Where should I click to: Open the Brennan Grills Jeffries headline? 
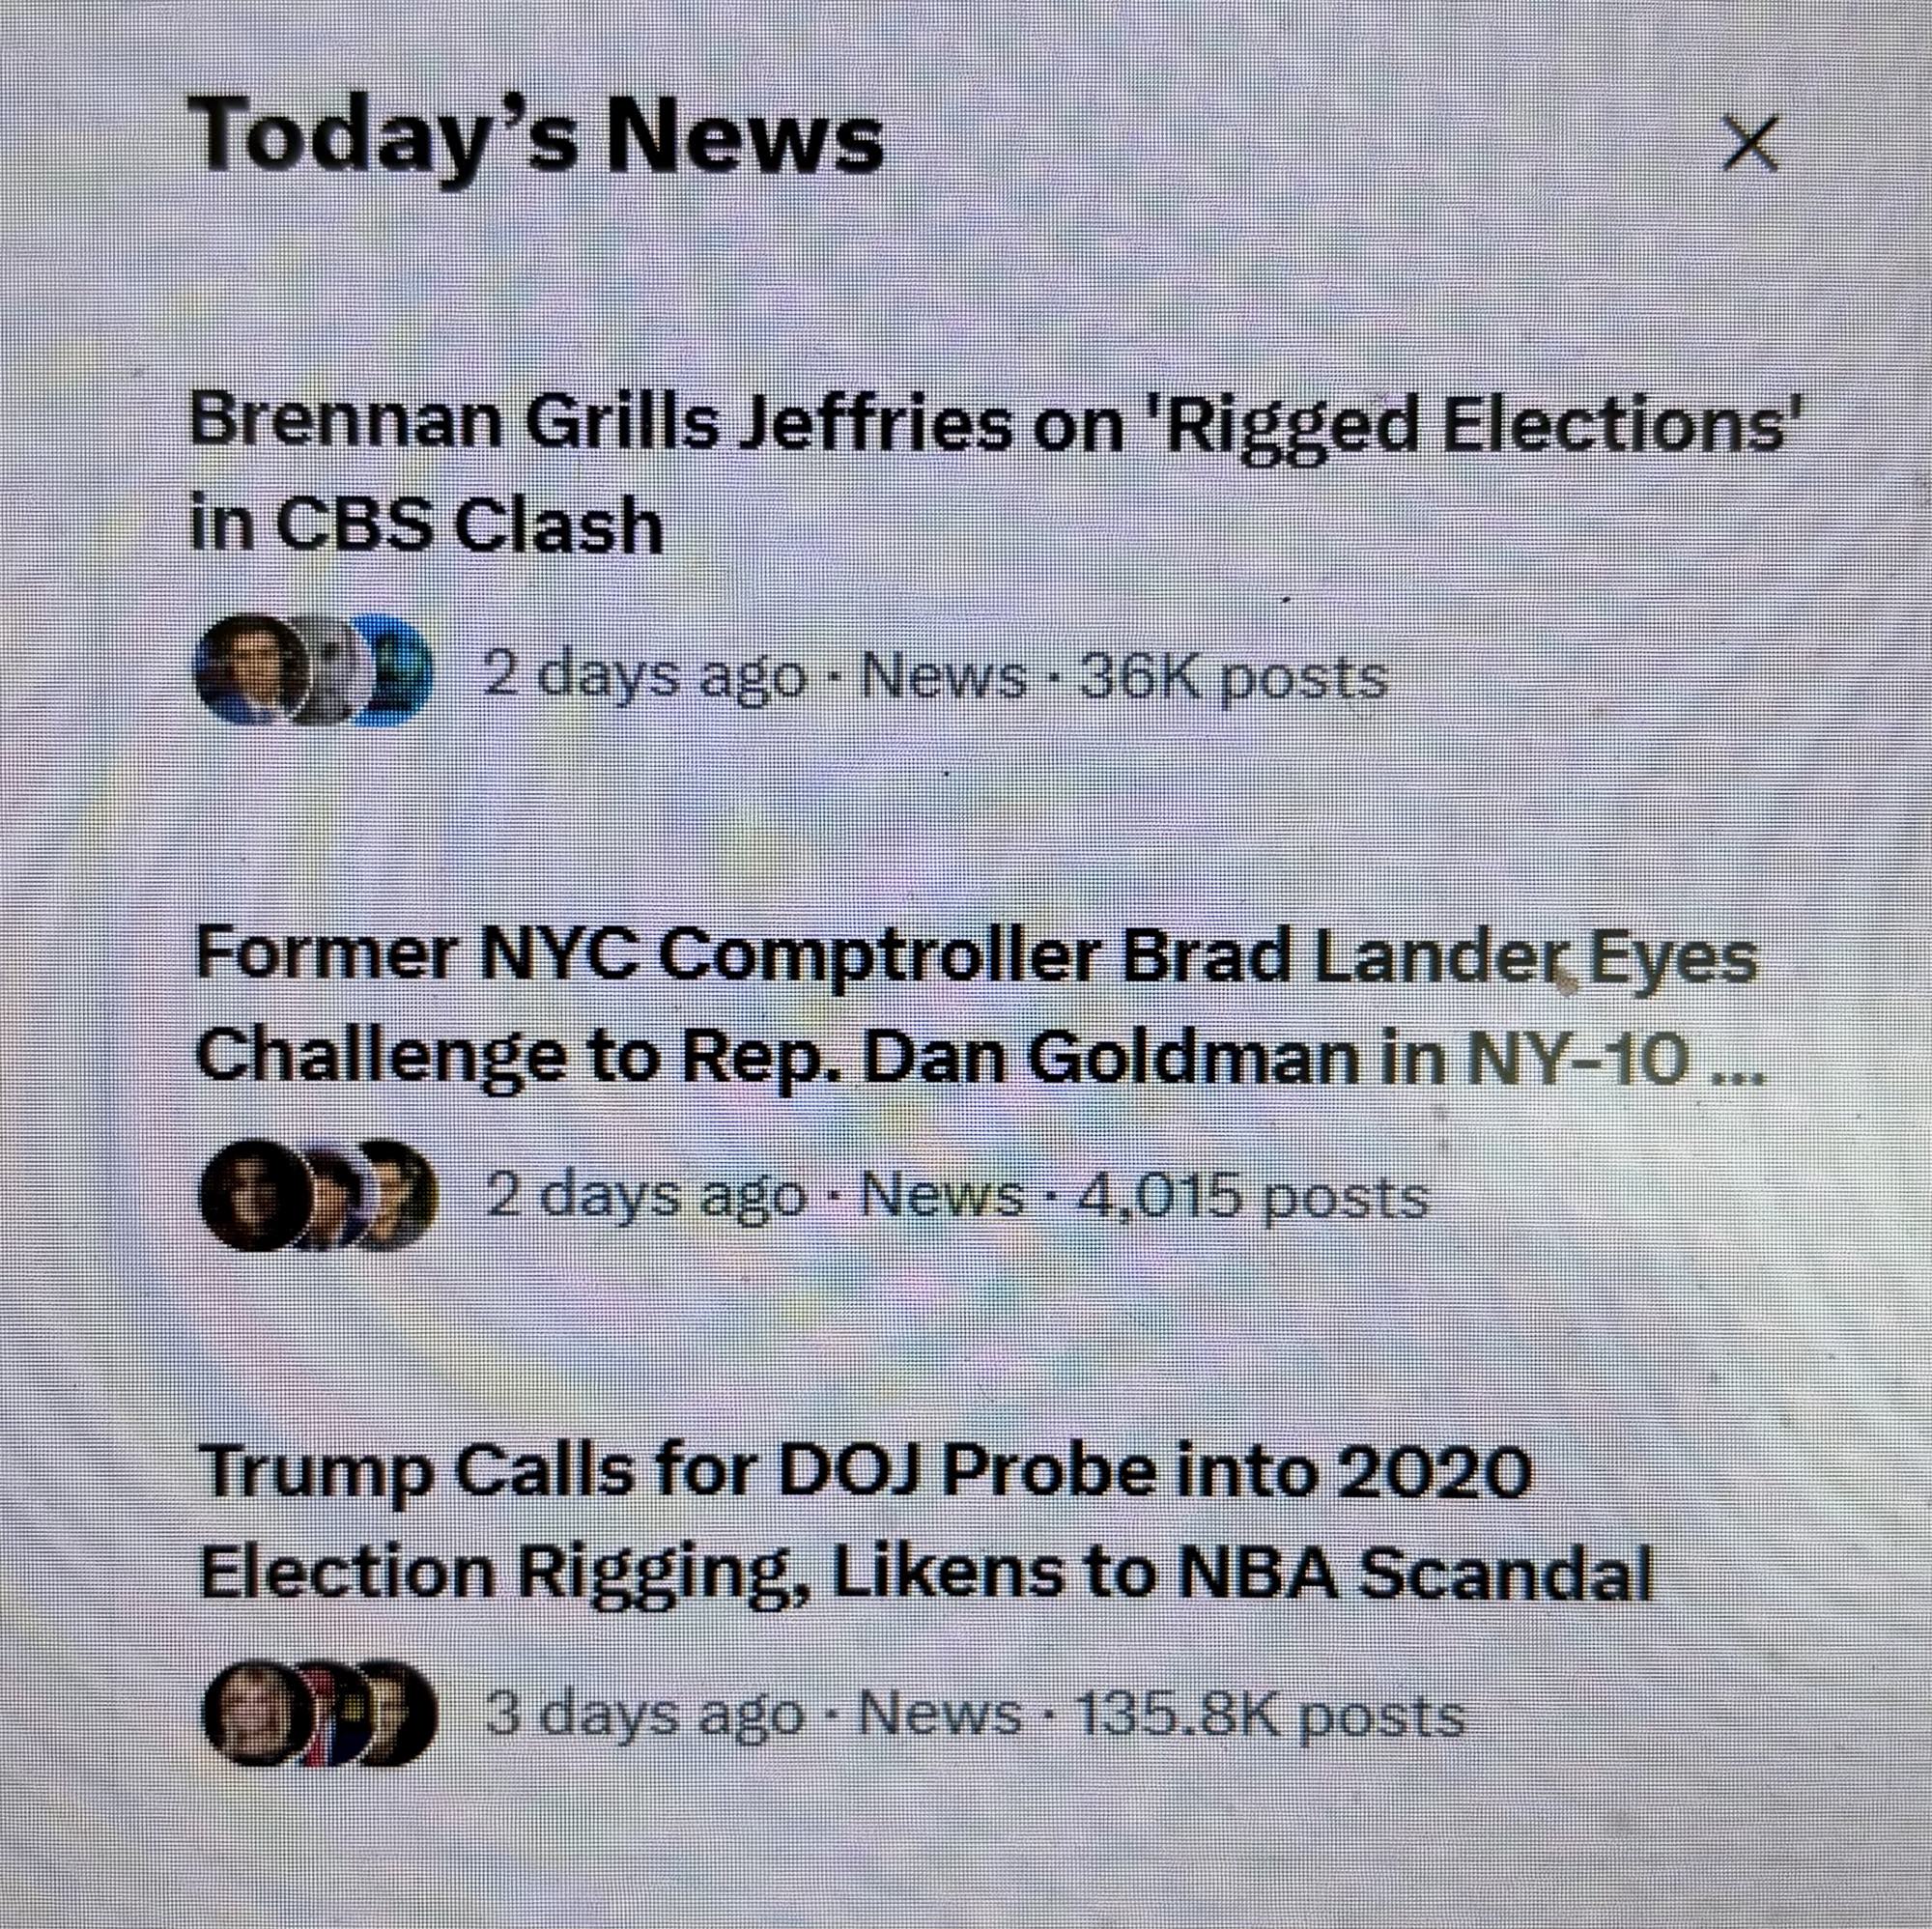point(985,472)
